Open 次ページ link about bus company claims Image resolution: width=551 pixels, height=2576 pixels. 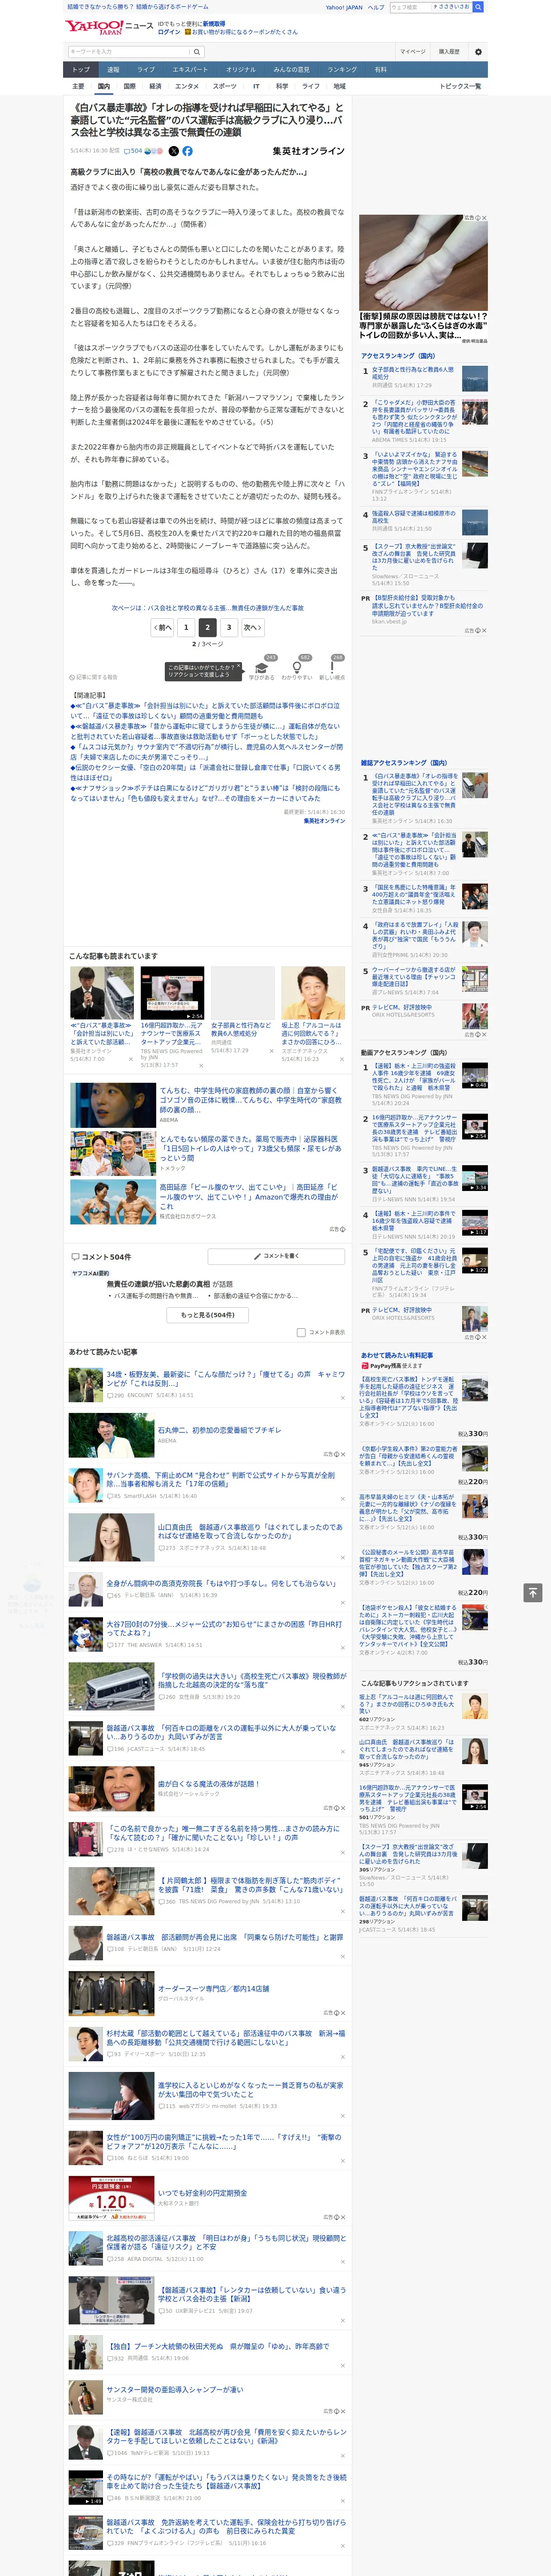[208, 607]
